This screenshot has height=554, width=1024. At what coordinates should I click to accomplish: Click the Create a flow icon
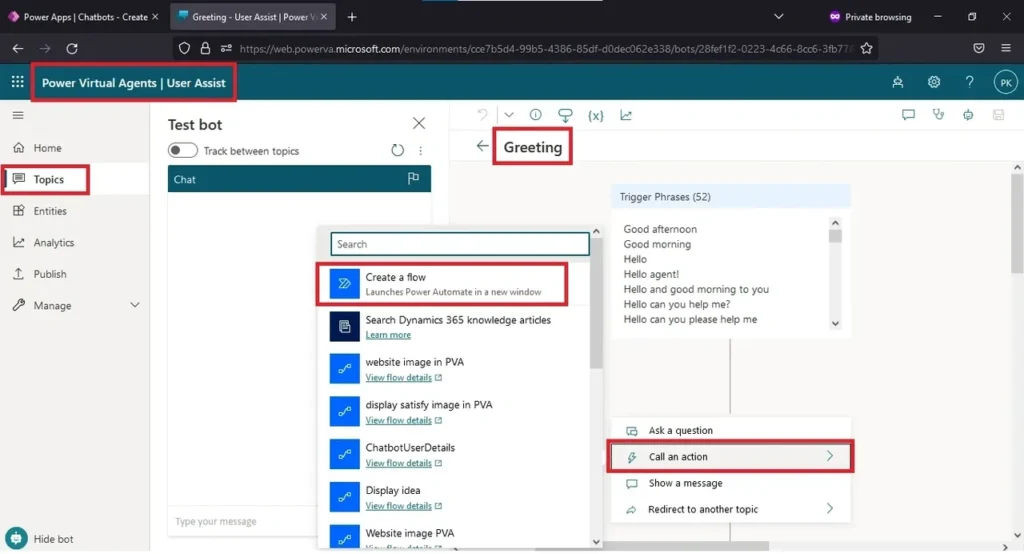(x=344, y=284)
